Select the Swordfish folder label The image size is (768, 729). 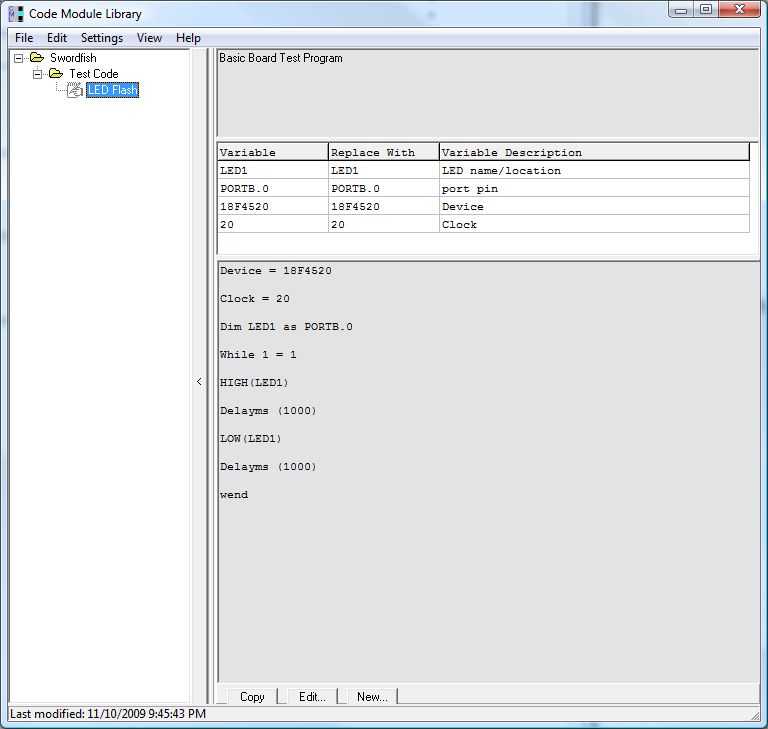pyautogui.click(x=73, y=58)
